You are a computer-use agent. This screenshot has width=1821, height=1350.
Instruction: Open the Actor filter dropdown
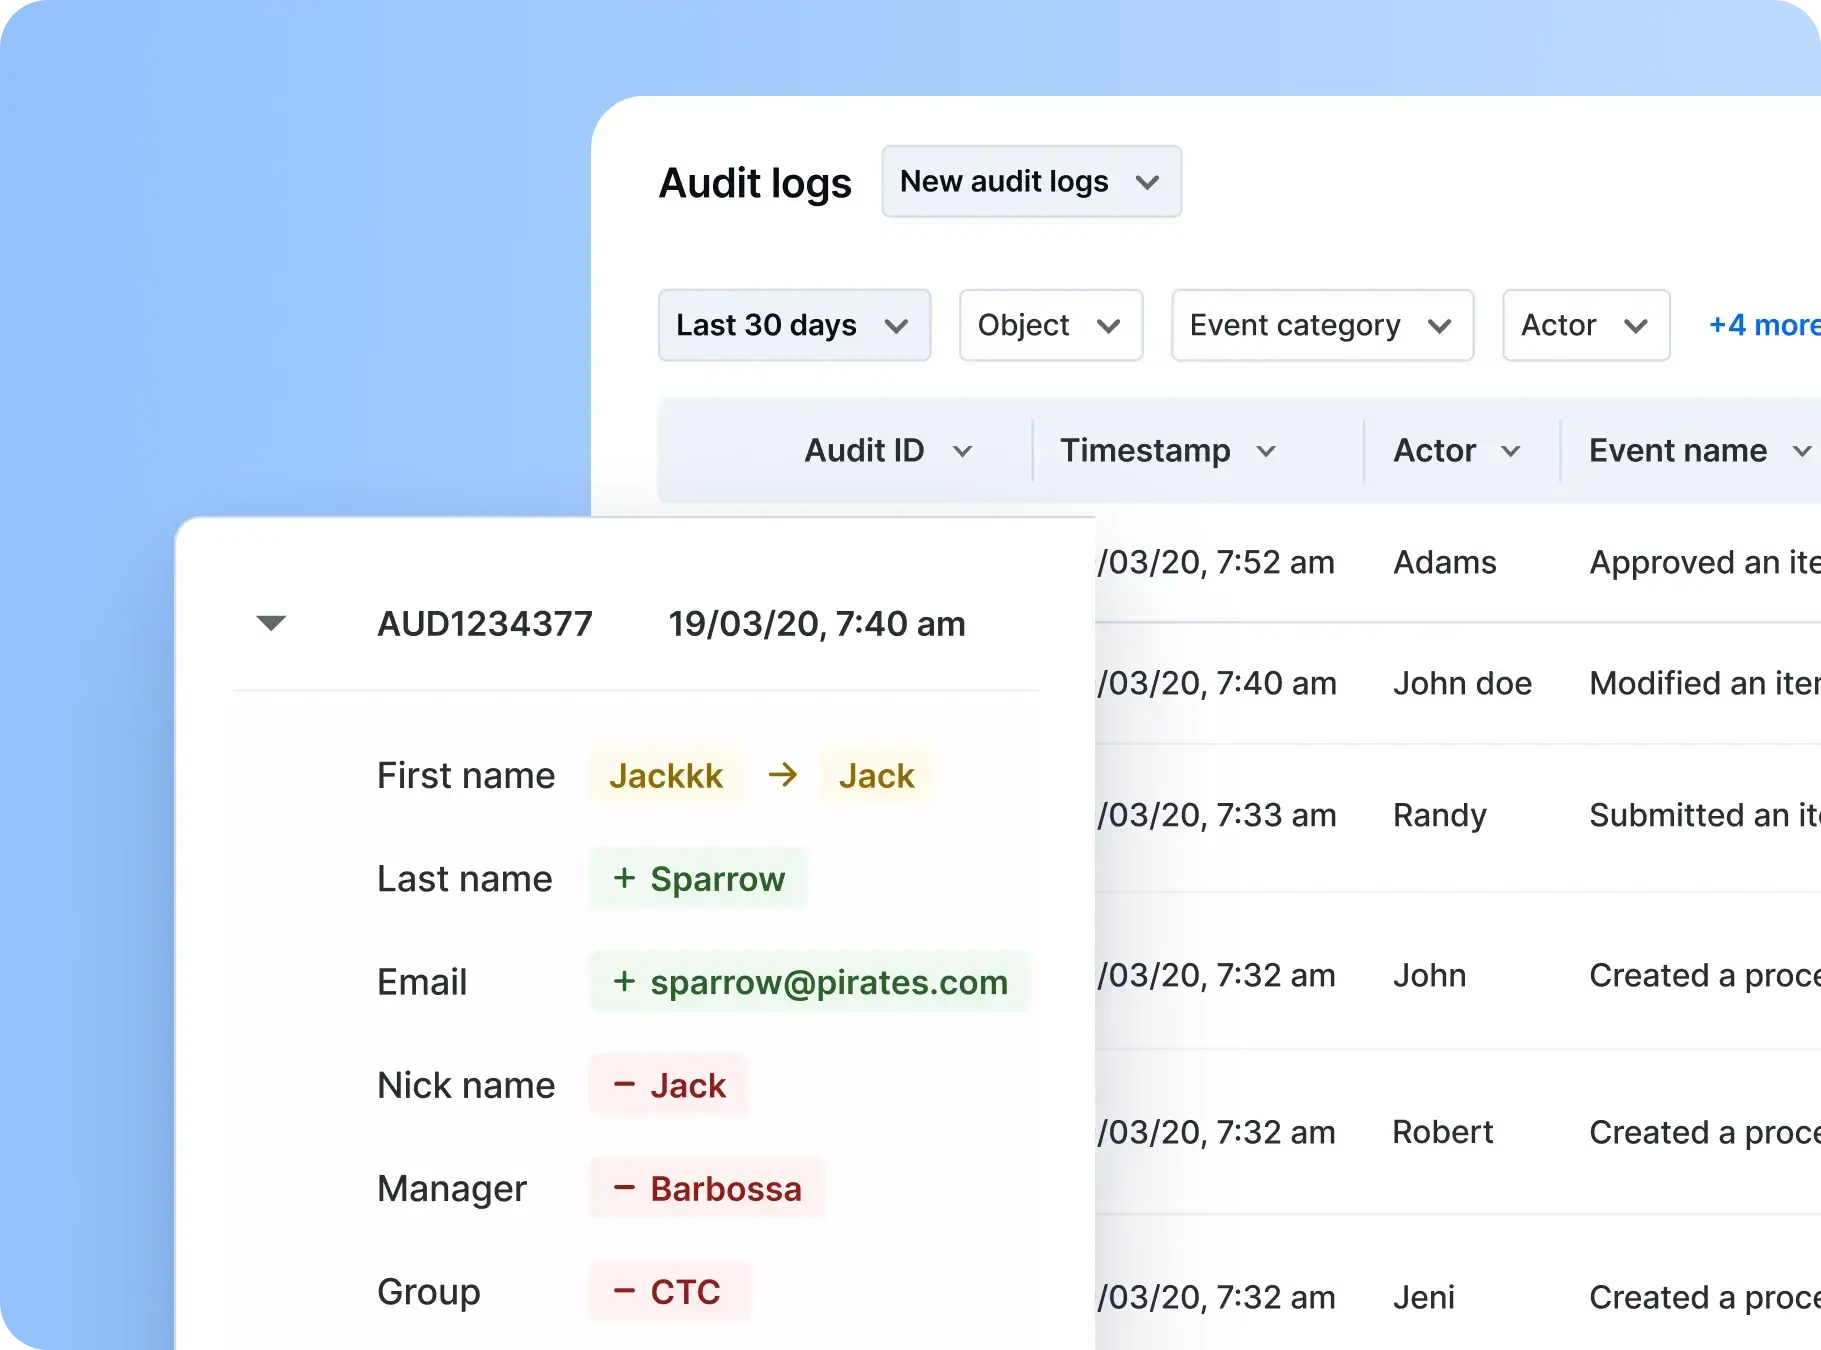coord(1585,325)
